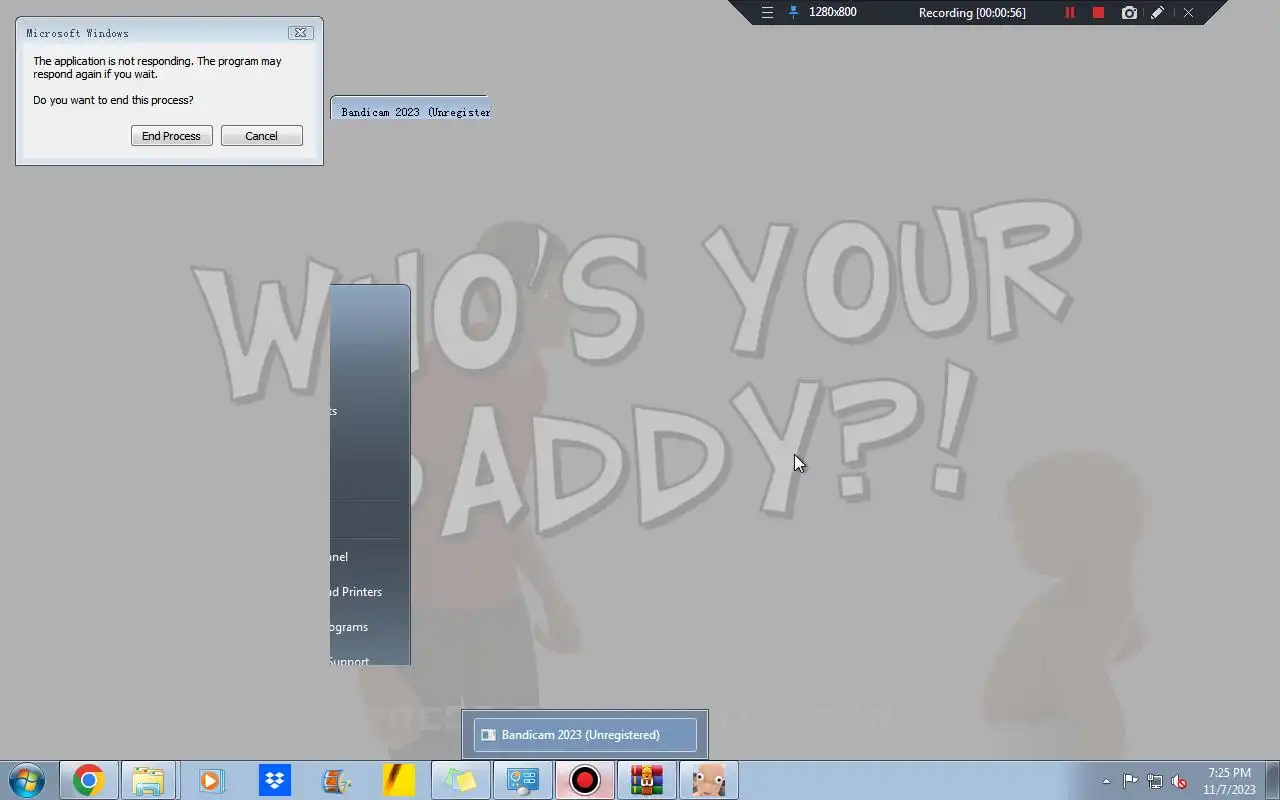Launch Google Chrome from taskbar
Screen dimensions: 1280x800
tap(88, 780)
